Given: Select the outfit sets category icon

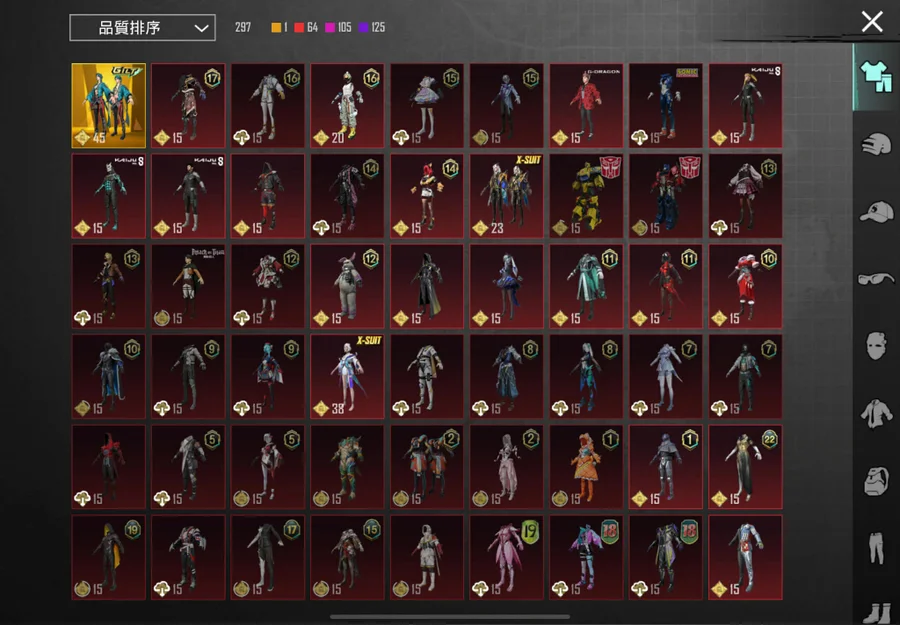Looking at the screenshot, I should 876,76.
